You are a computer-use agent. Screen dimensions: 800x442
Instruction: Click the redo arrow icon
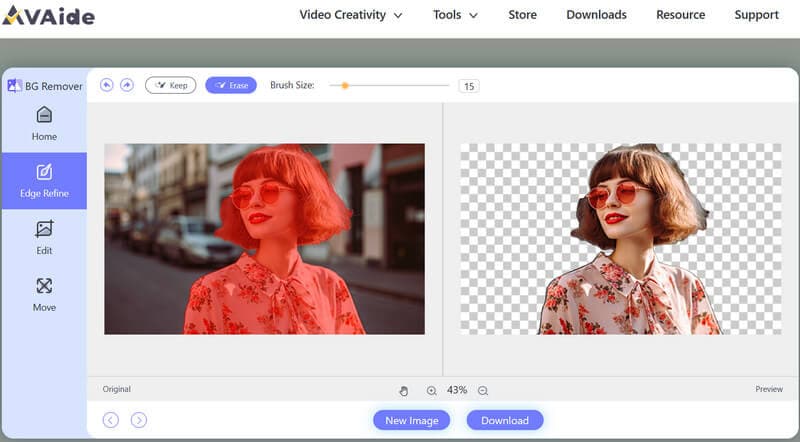127,85
